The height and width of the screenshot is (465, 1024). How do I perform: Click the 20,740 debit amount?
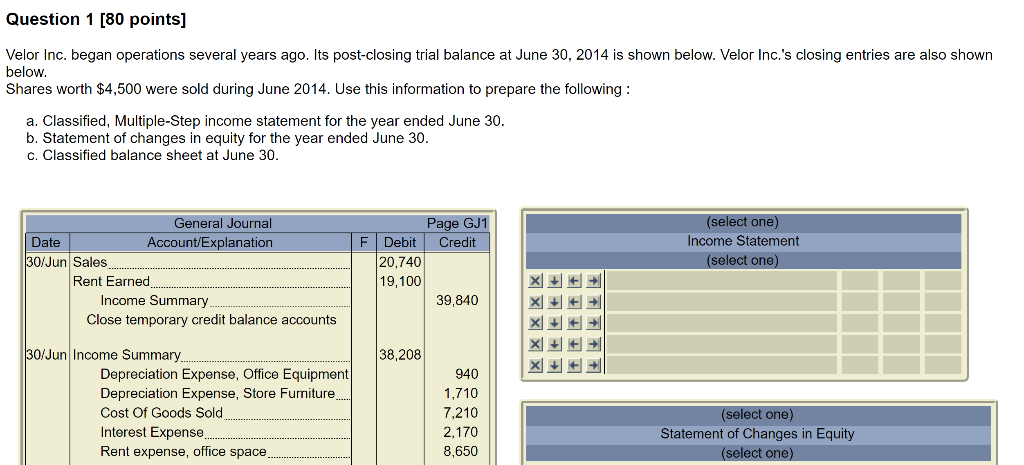pyautogui.click(x=400, y=263)
